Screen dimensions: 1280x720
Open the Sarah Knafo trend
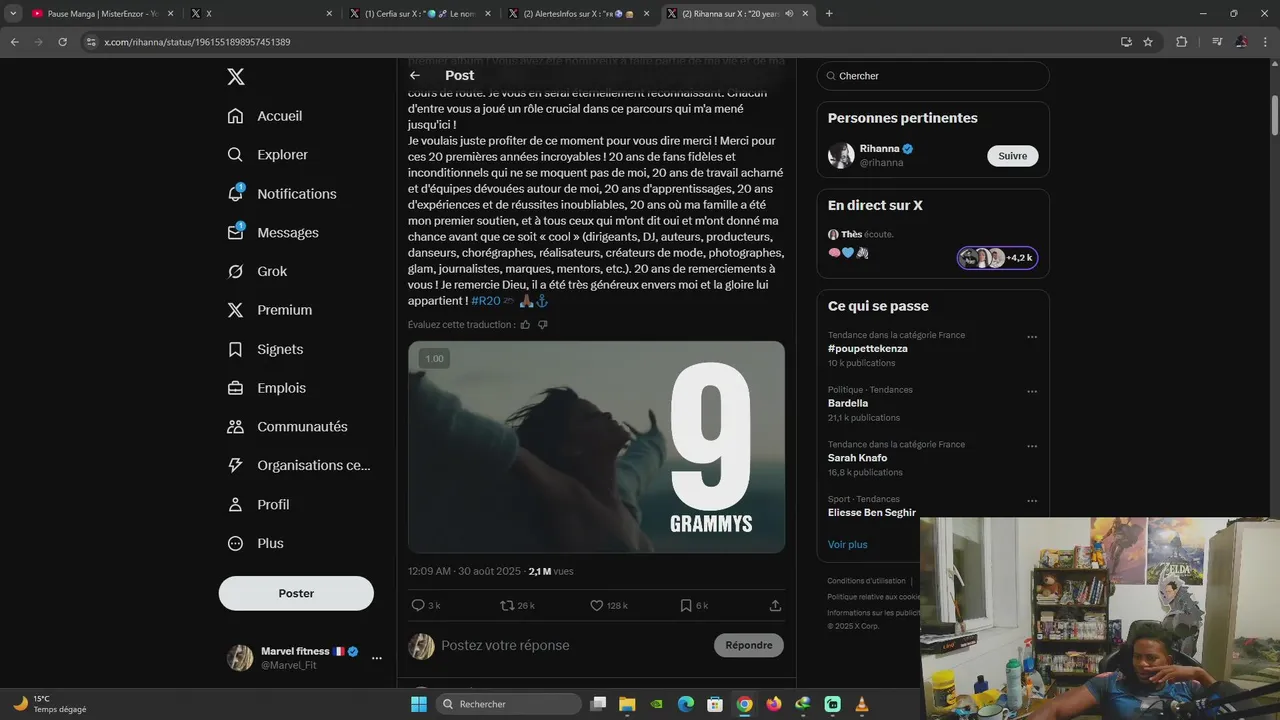(857, 458)
